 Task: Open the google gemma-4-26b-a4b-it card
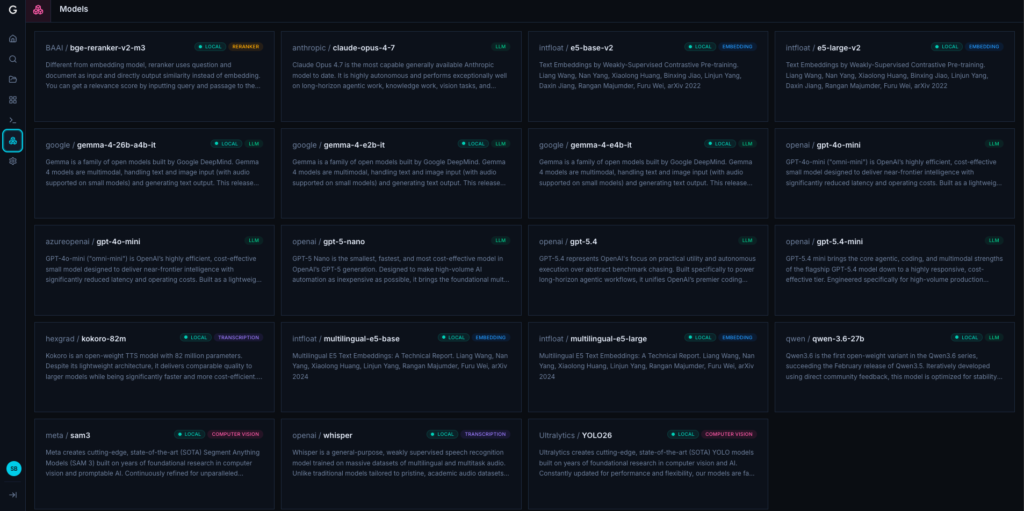154,173
